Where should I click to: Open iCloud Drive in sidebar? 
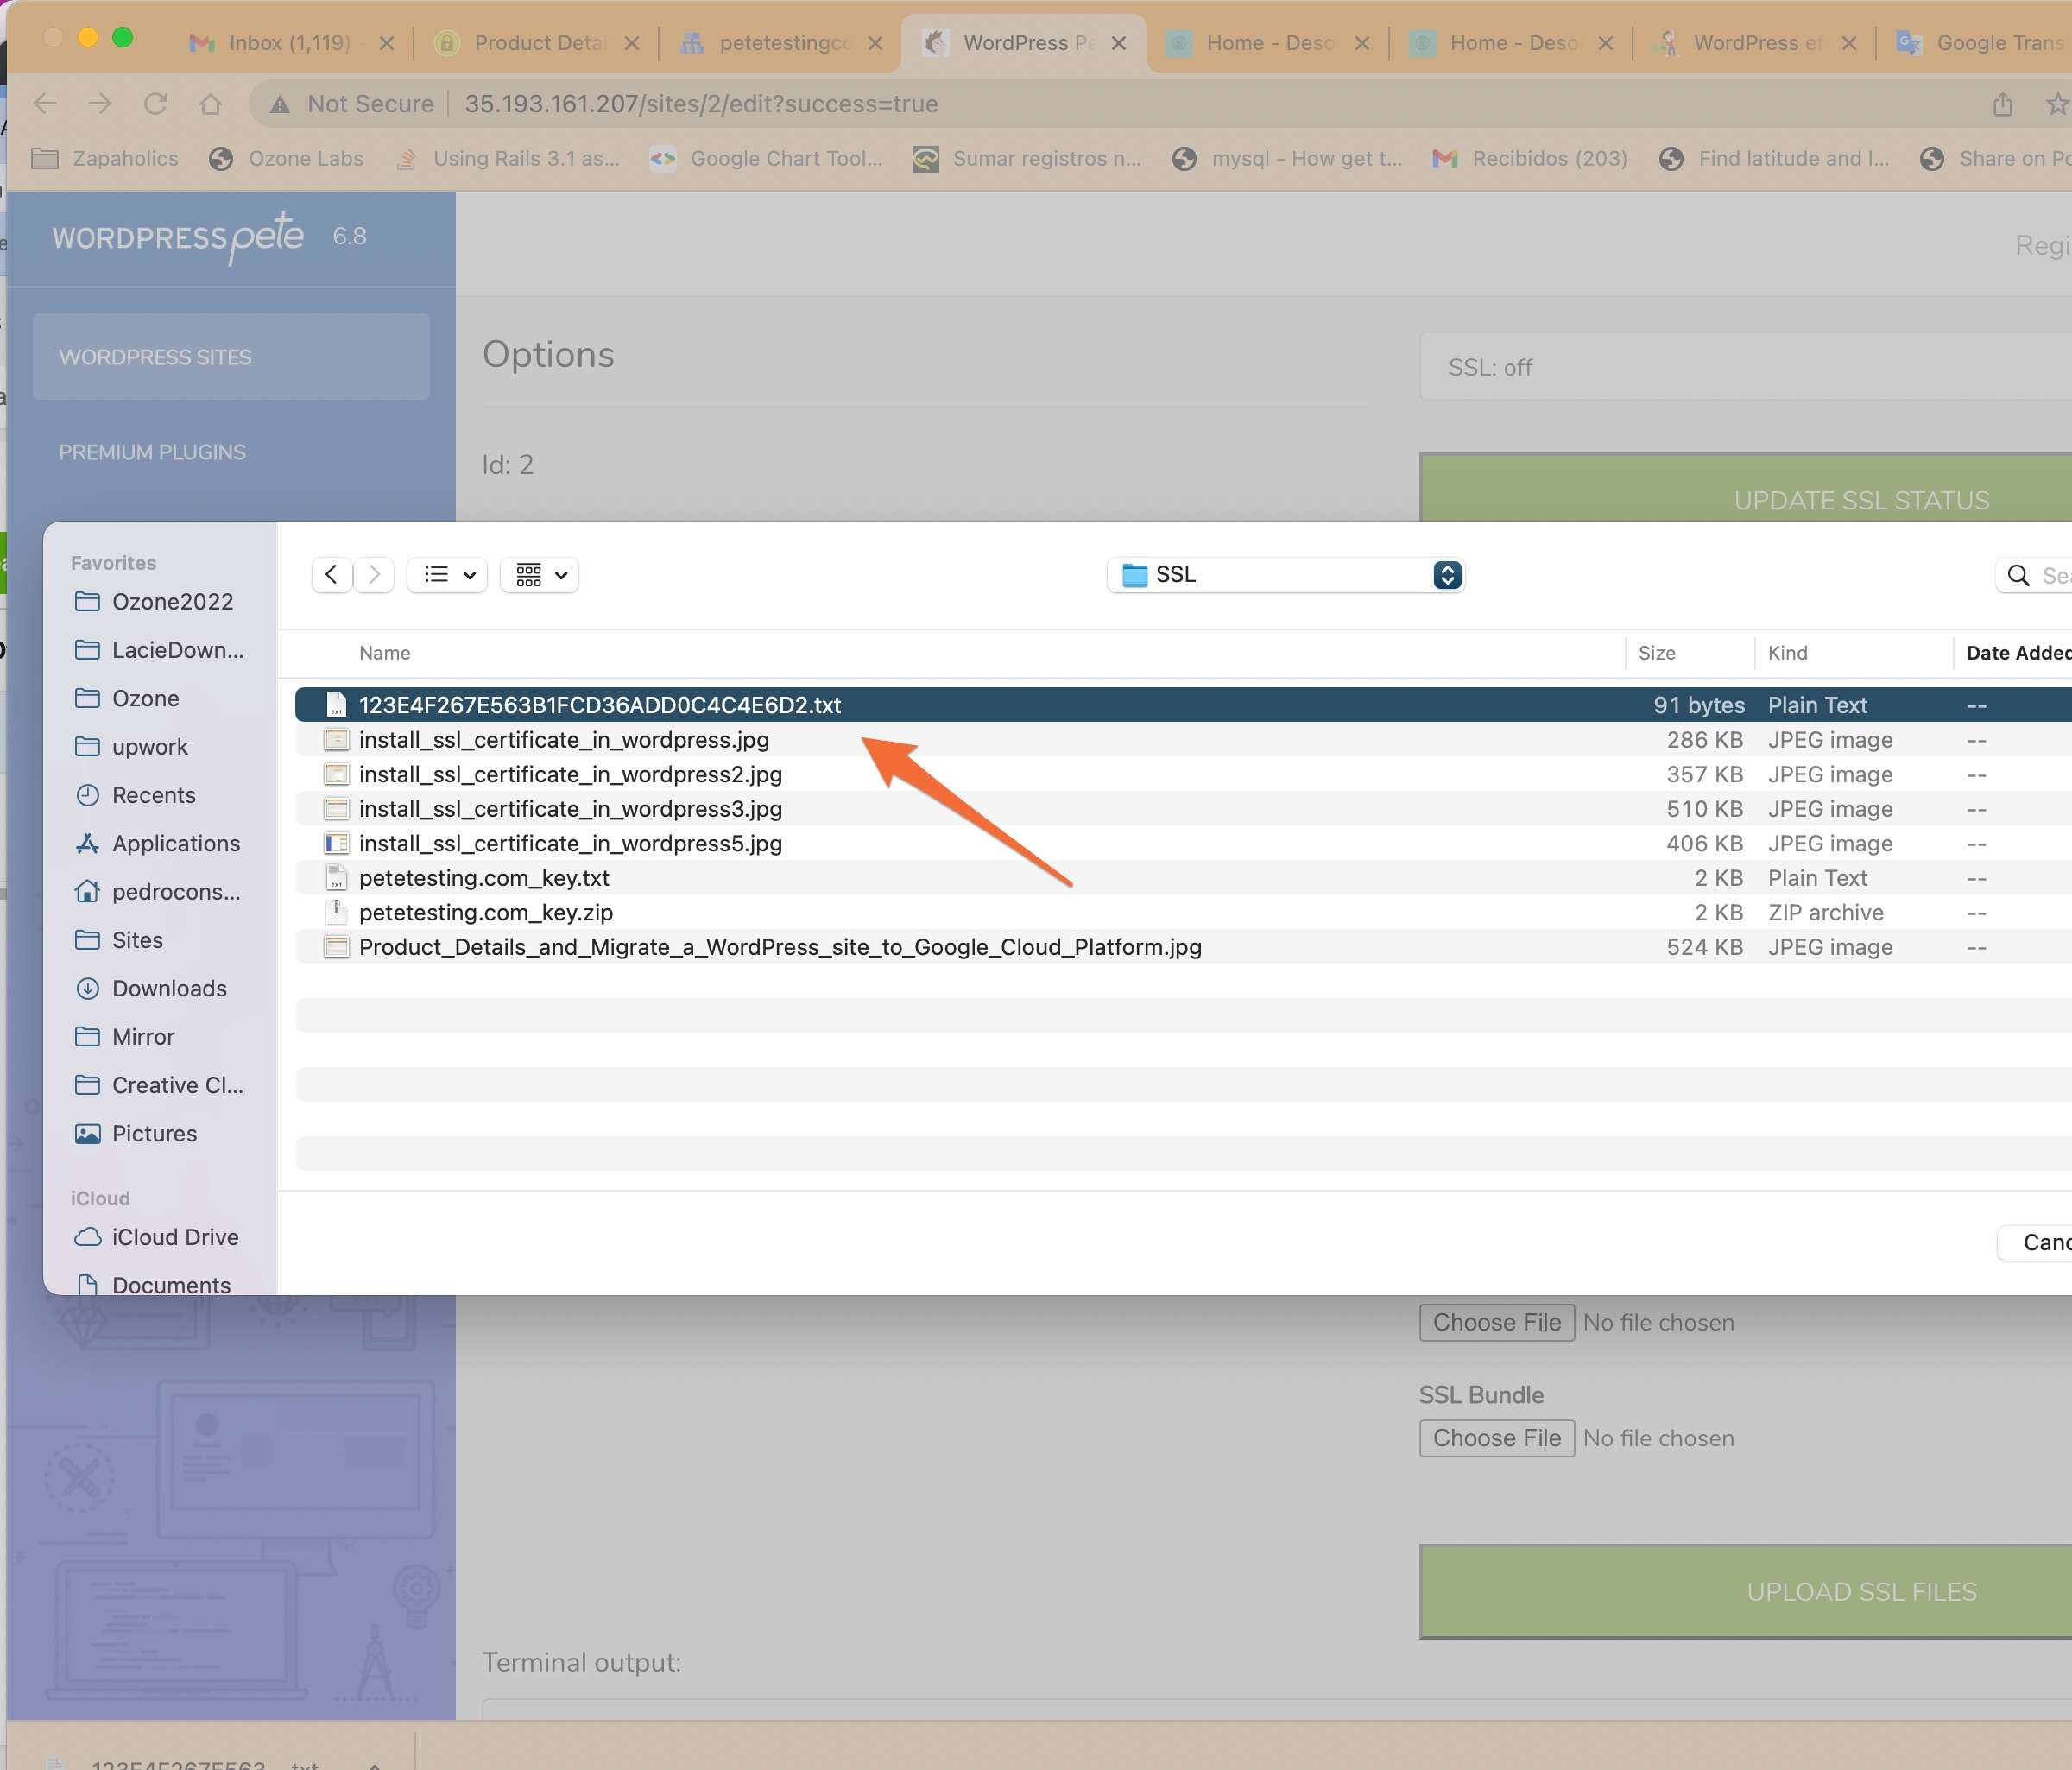(x=174, y=1237)
